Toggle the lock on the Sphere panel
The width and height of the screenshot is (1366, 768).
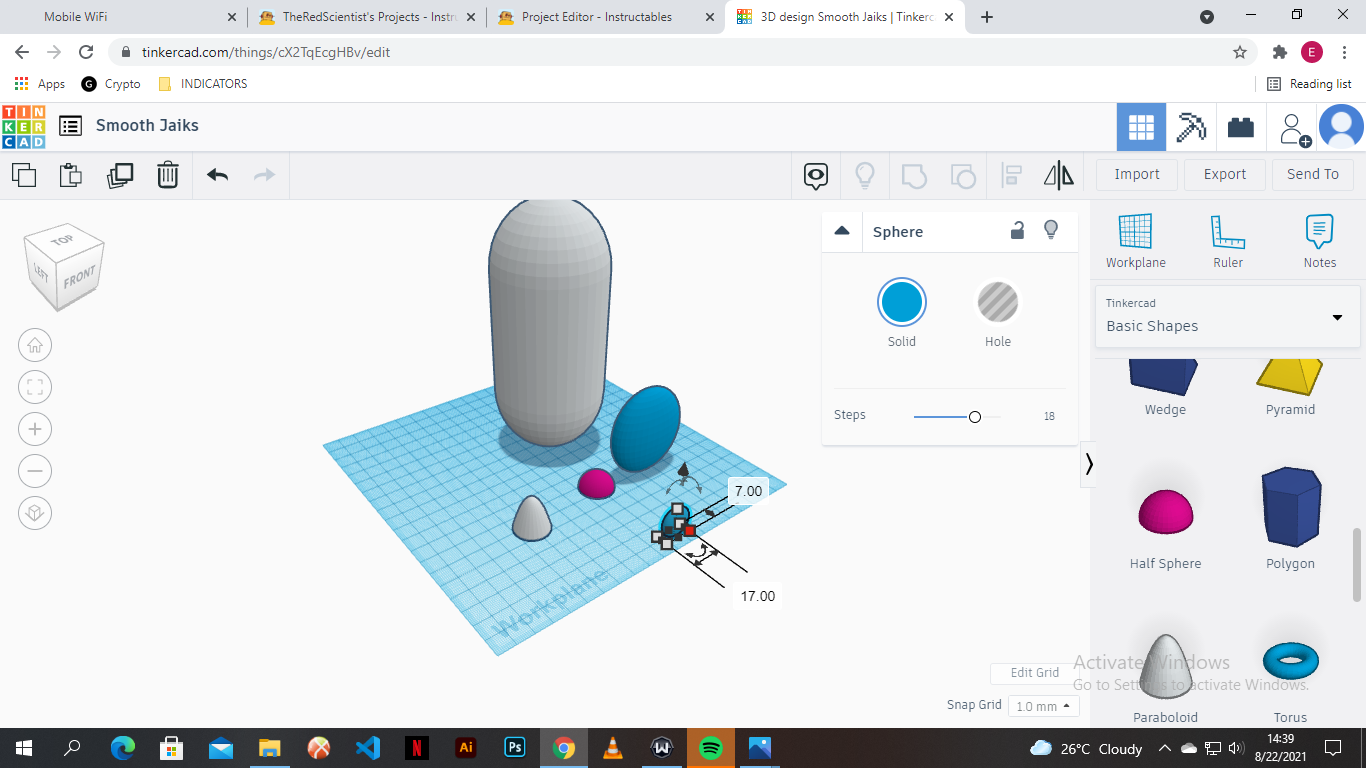pos(1017,230)
